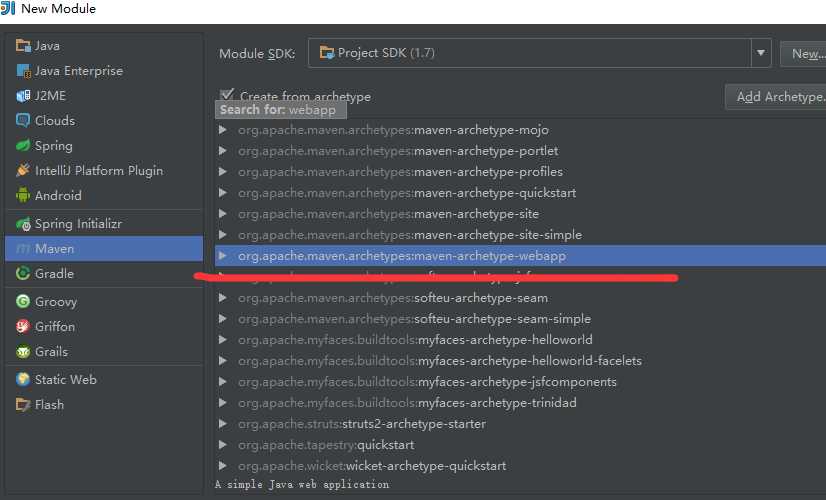
Task: Select Java Enterprise module type
Action: click(104, 71)
